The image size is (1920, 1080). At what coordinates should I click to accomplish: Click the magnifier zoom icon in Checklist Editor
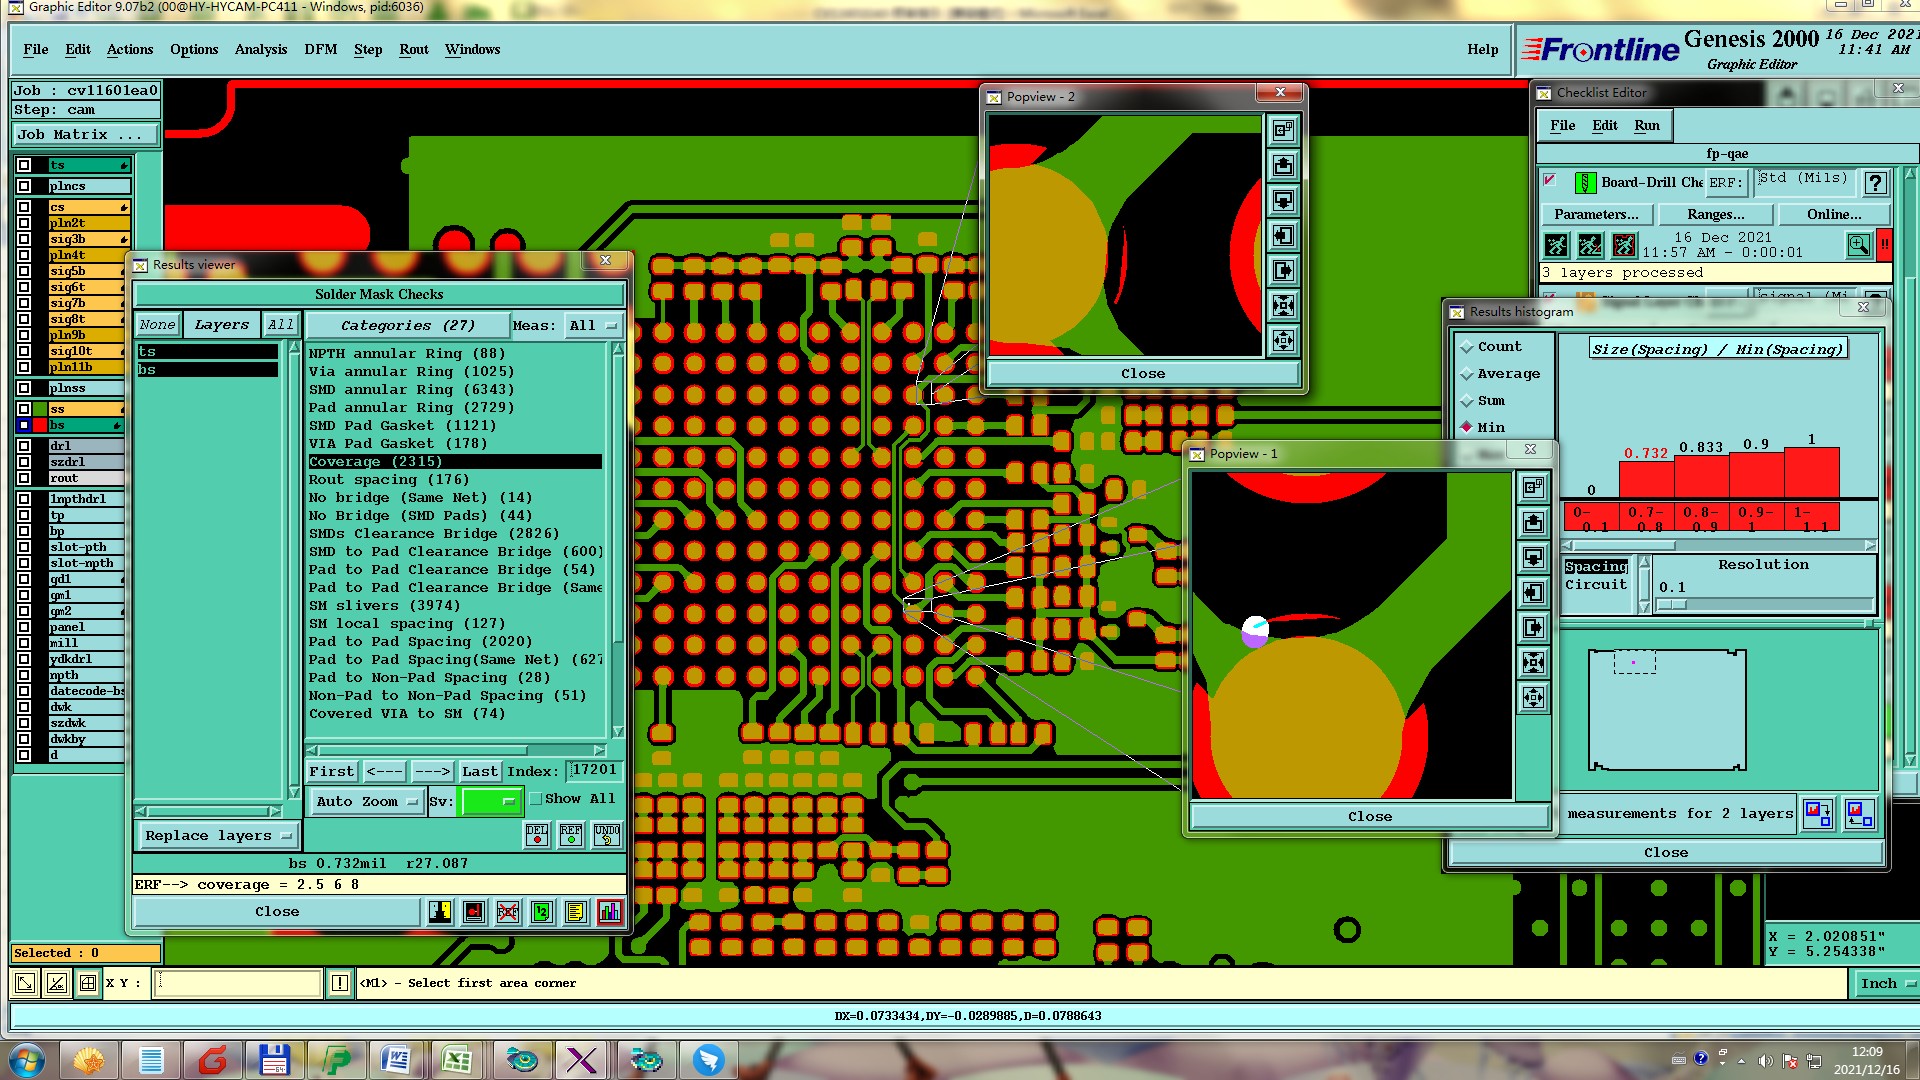[x=1858, y=245]
